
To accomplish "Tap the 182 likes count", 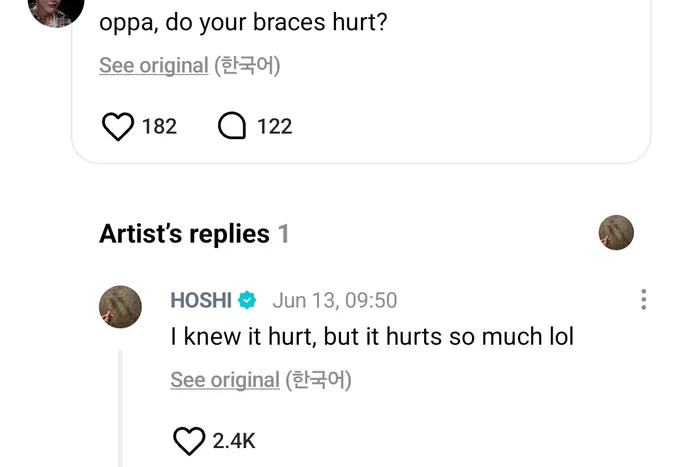I will pyautogui.click(x=159, y=127).
